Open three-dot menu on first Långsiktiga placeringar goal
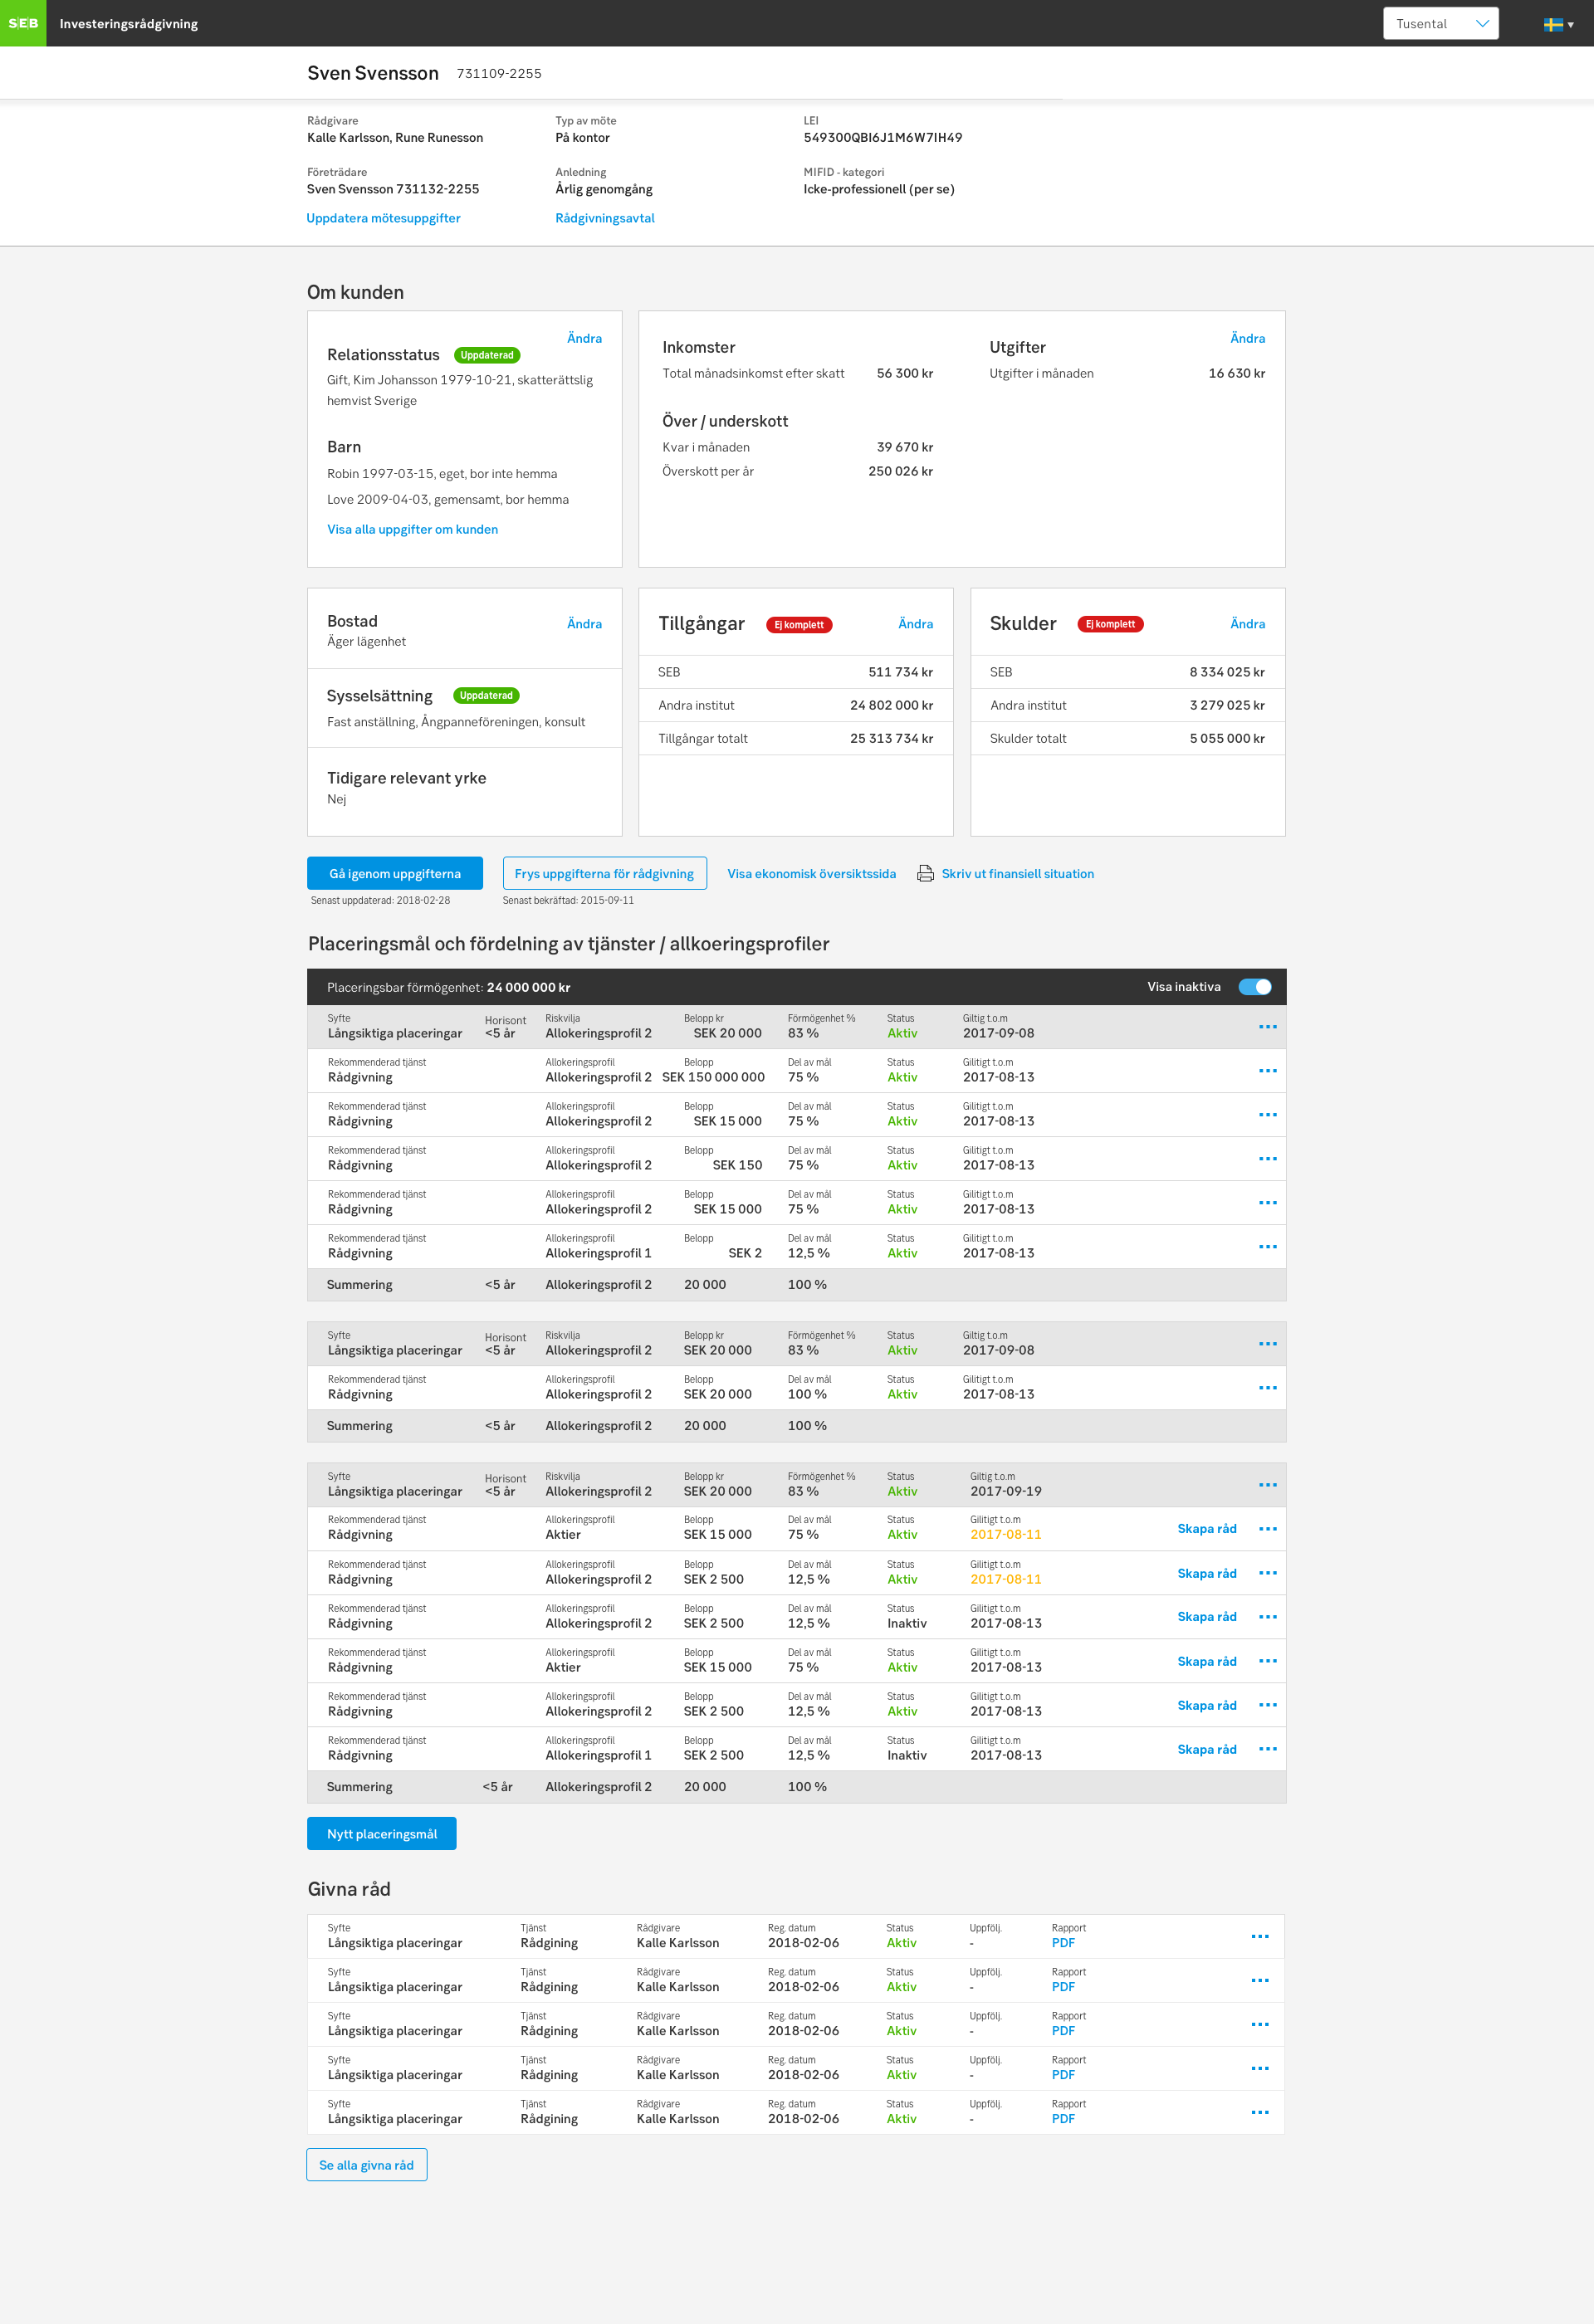Viewport: 1594px width, 2324px height. point(1267,1027)
